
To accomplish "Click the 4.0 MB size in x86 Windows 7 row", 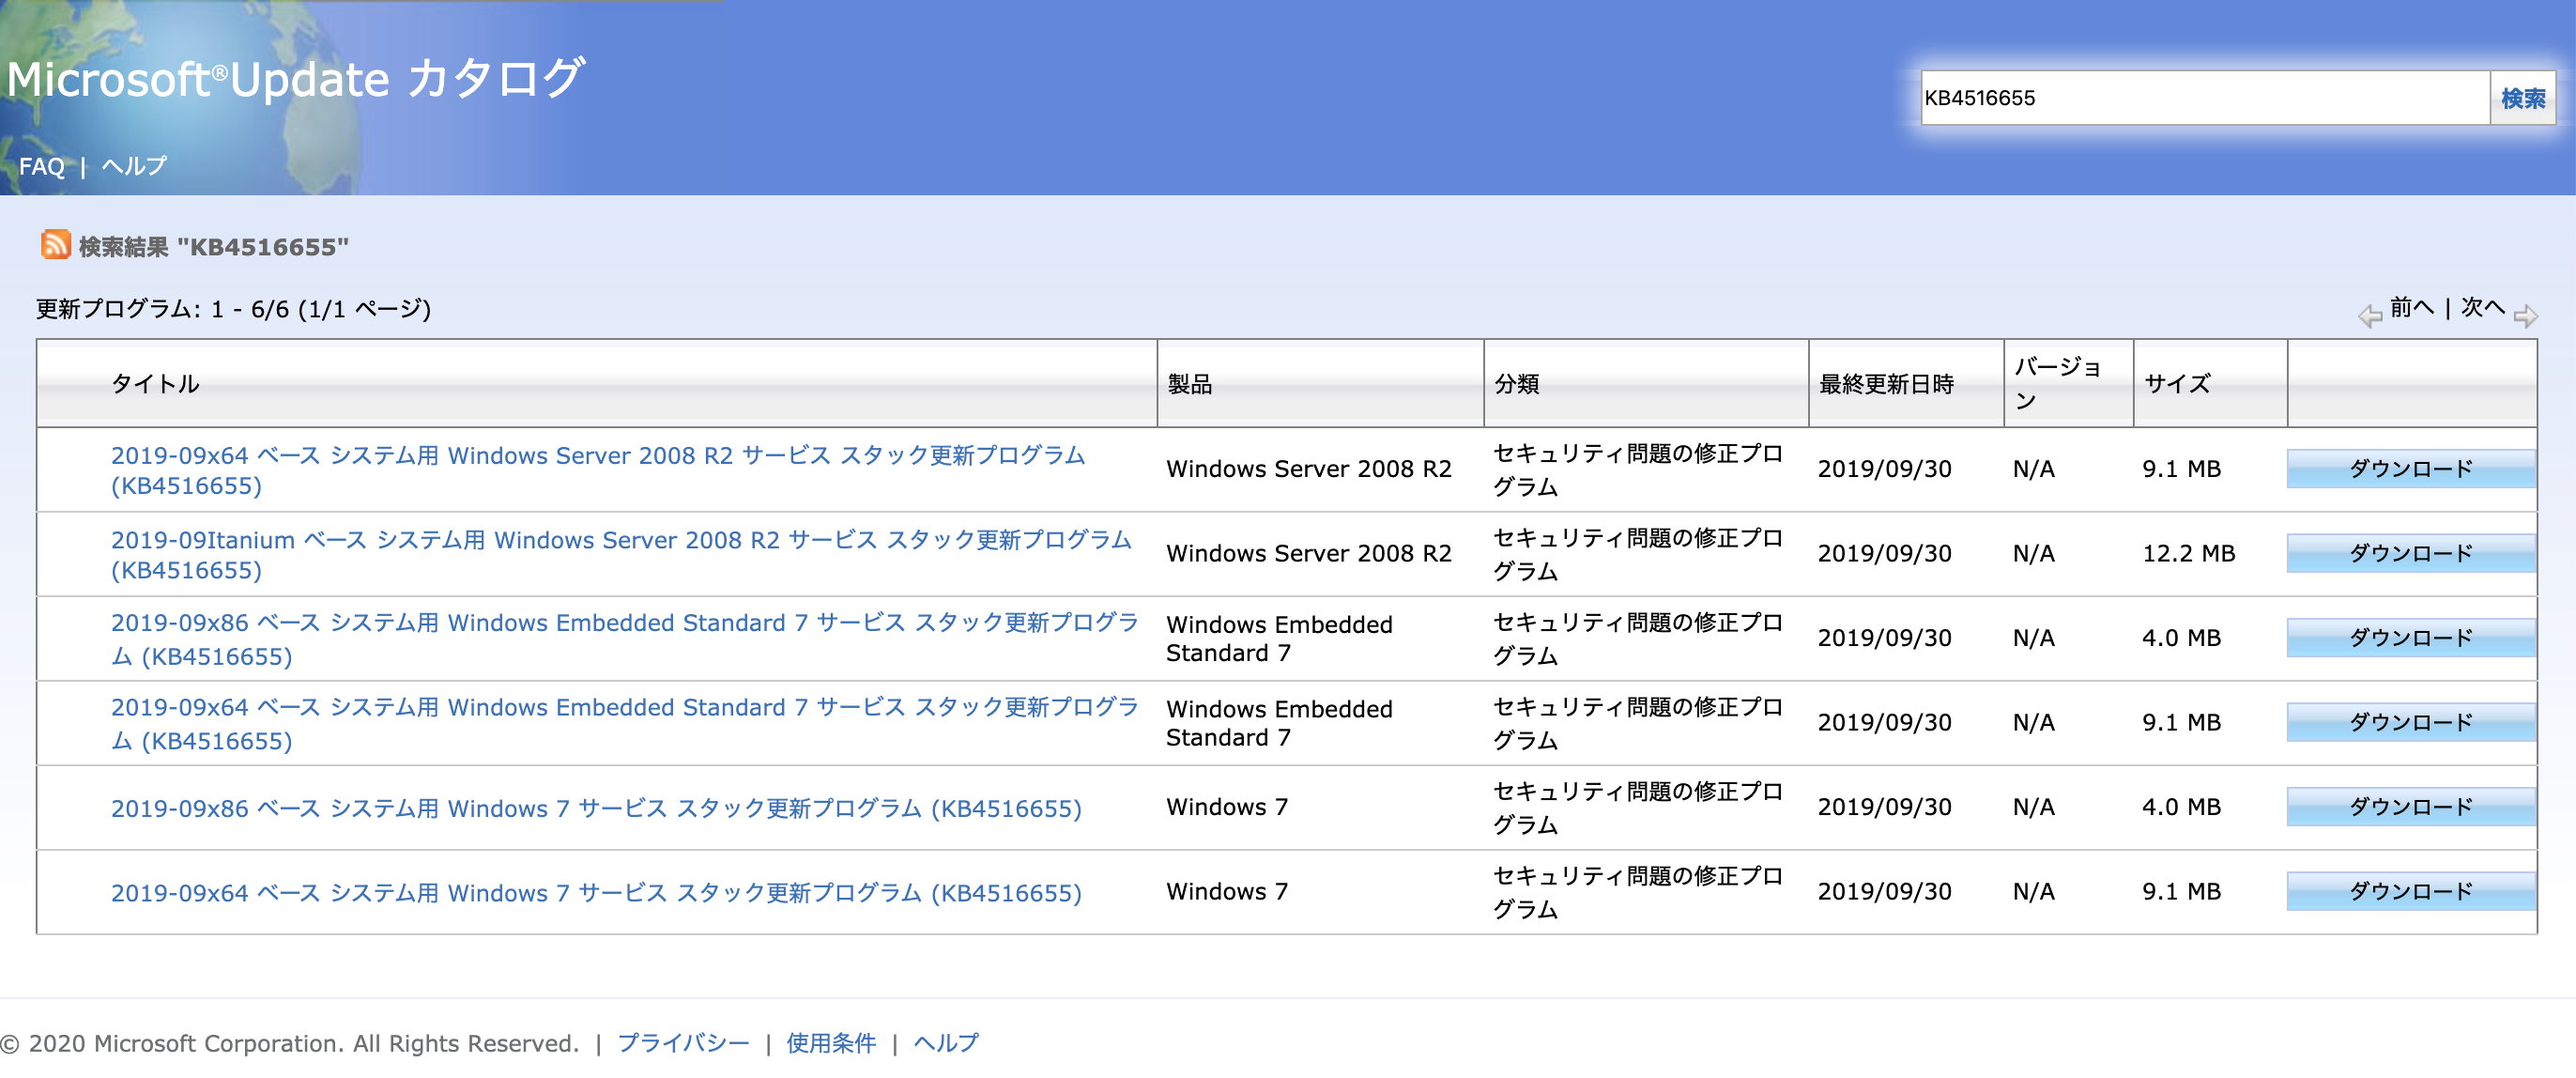I will click(x=2181, y=807).
